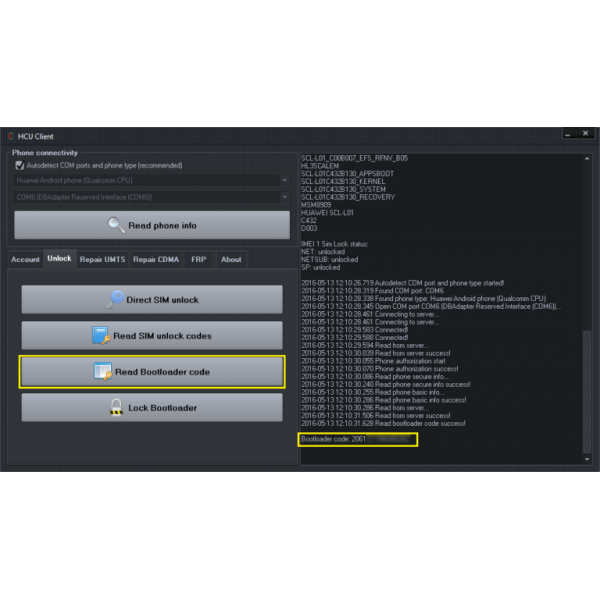Click the 'NETSUB: unlocked' log line

[x=329, y=259]
